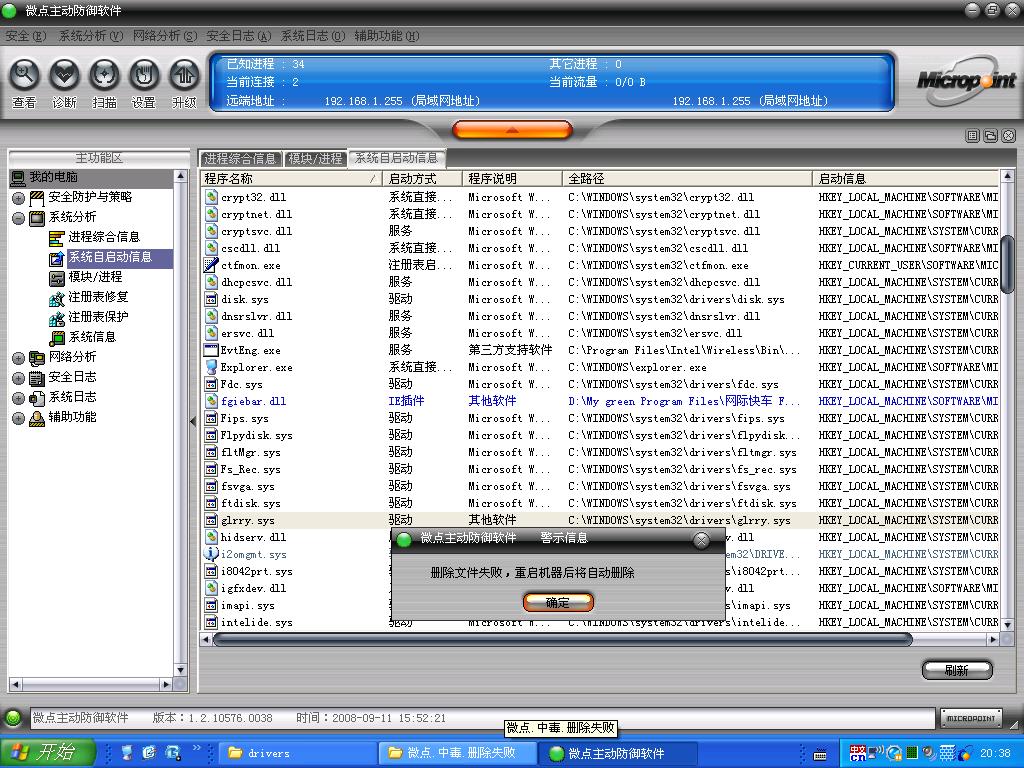This screenshot has height=768, width=1024.
Task: Select the Explorer.exe row icon
Action: (210, 366)
